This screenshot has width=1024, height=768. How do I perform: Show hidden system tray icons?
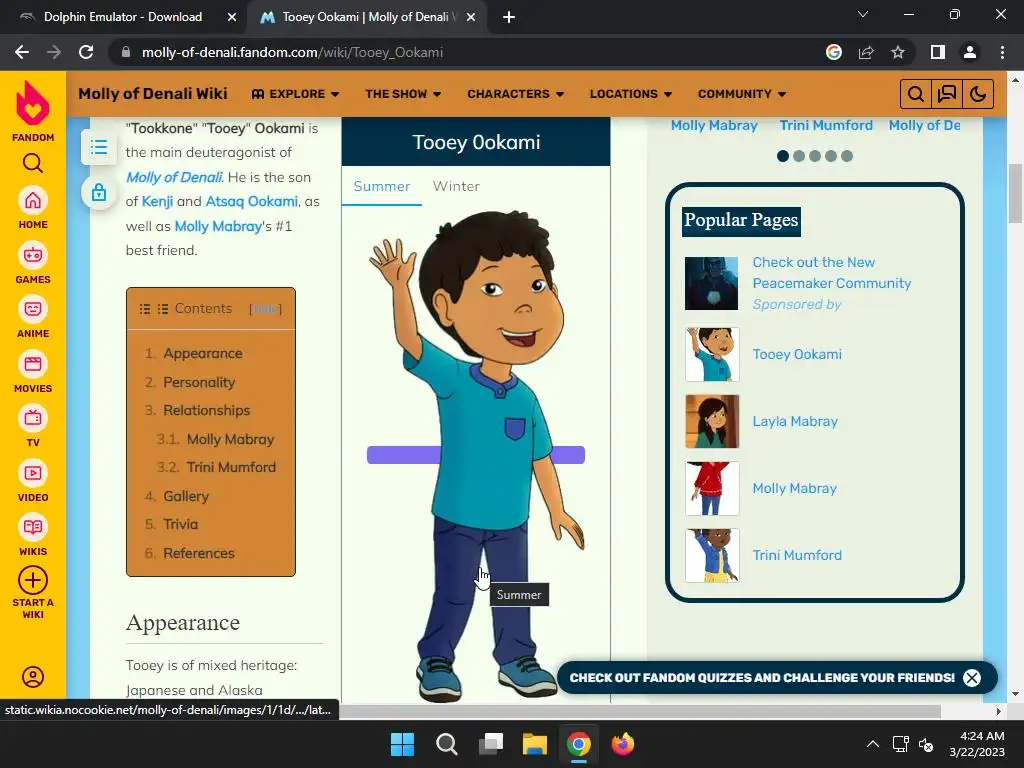[x=872, y=744]
